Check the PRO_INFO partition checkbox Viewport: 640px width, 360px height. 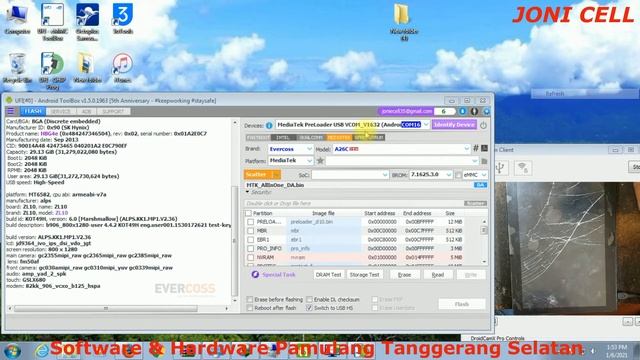[250, 249]
